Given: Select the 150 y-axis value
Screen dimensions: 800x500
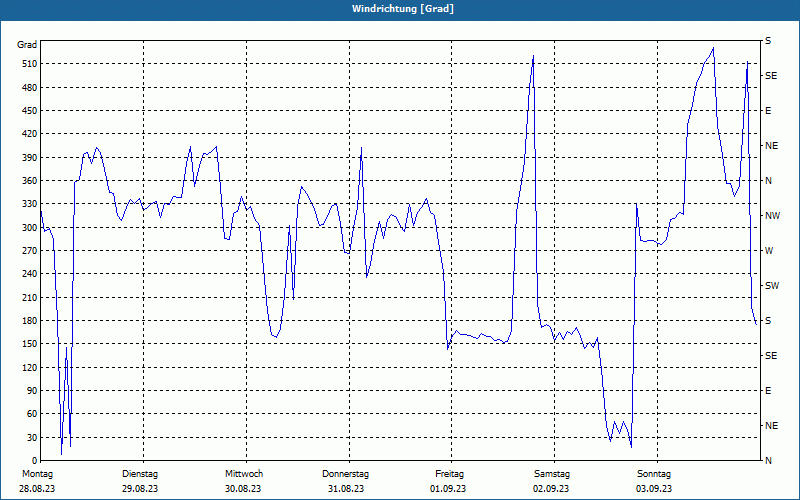Looking at the screenshot, I should [x=30, y=344].
